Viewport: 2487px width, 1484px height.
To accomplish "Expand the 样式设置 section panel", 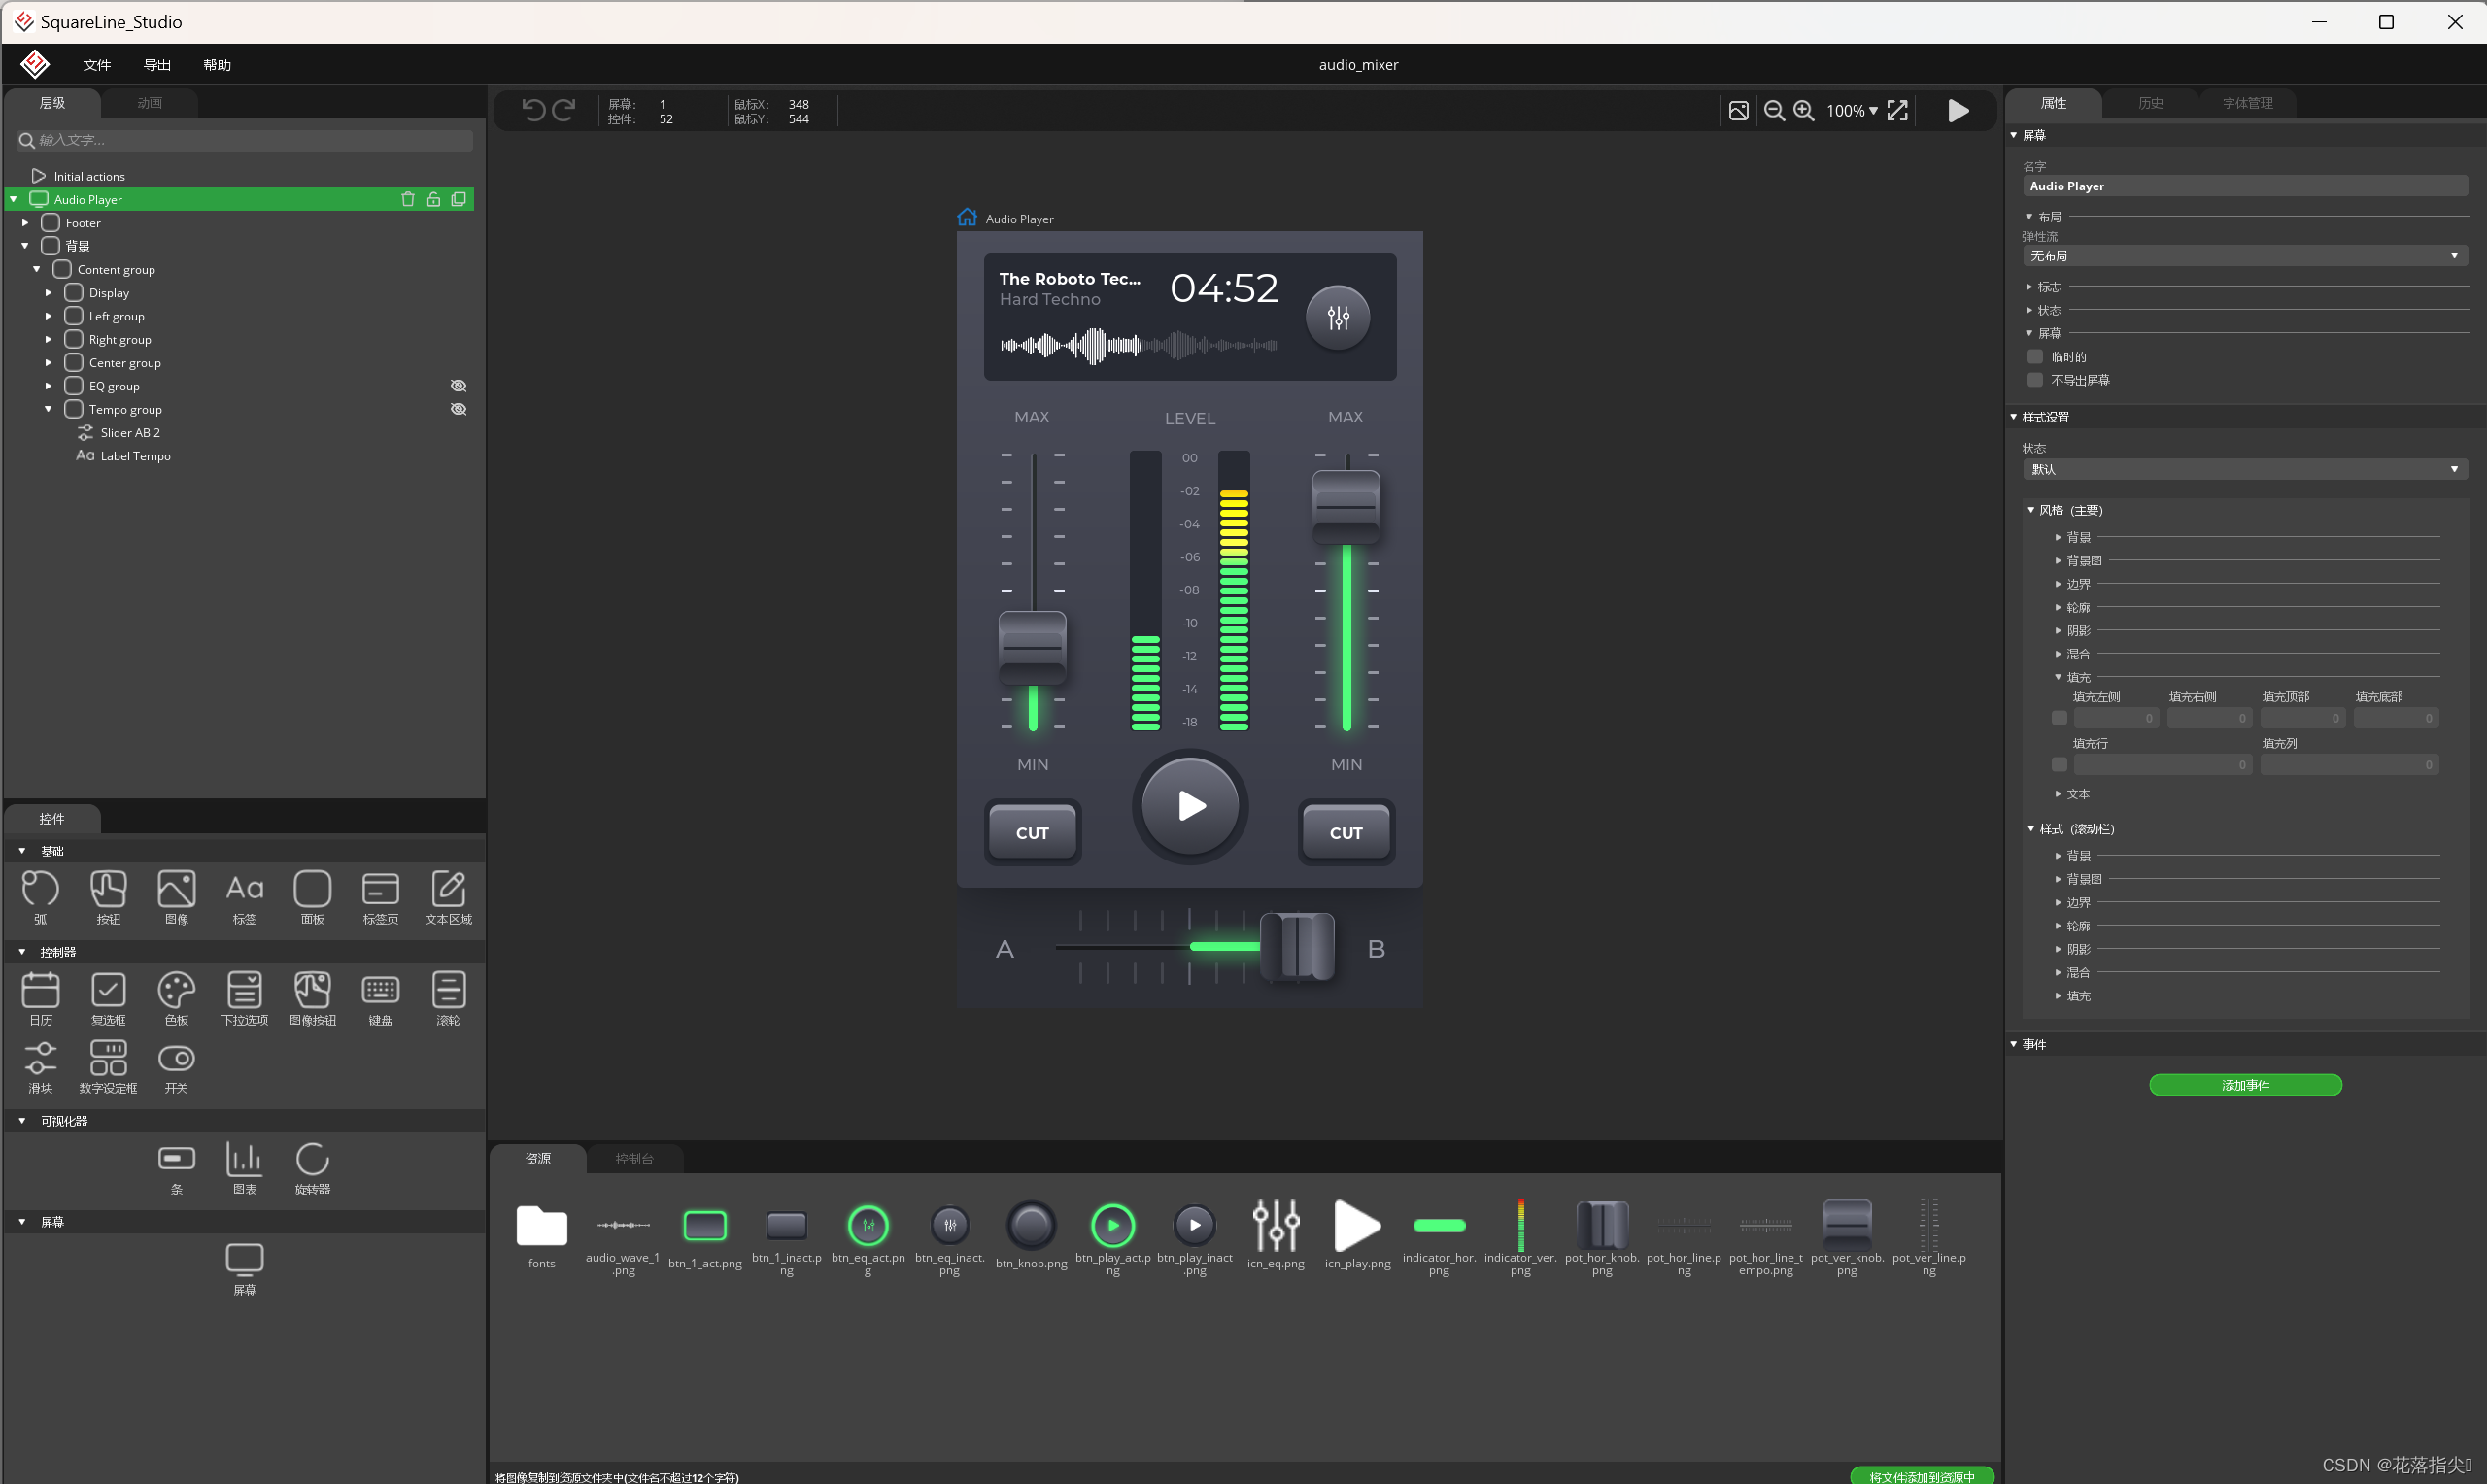I will point(2017,417).
